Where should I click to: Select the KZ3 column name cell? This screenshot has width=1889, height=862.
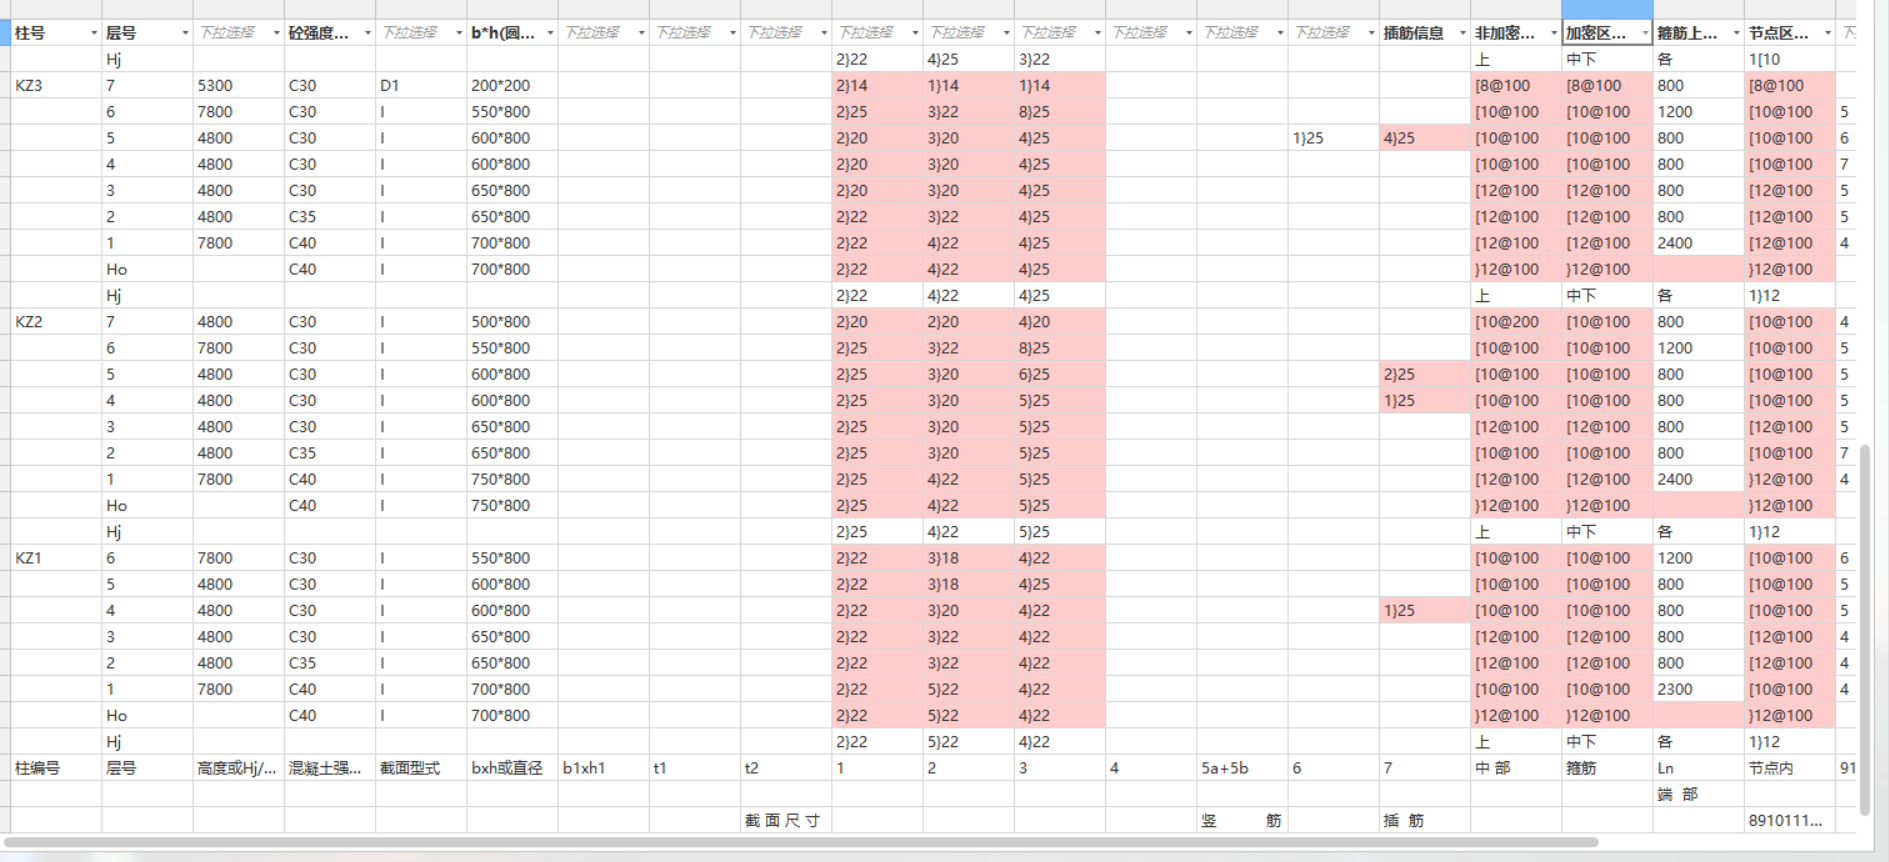[56, 86]
